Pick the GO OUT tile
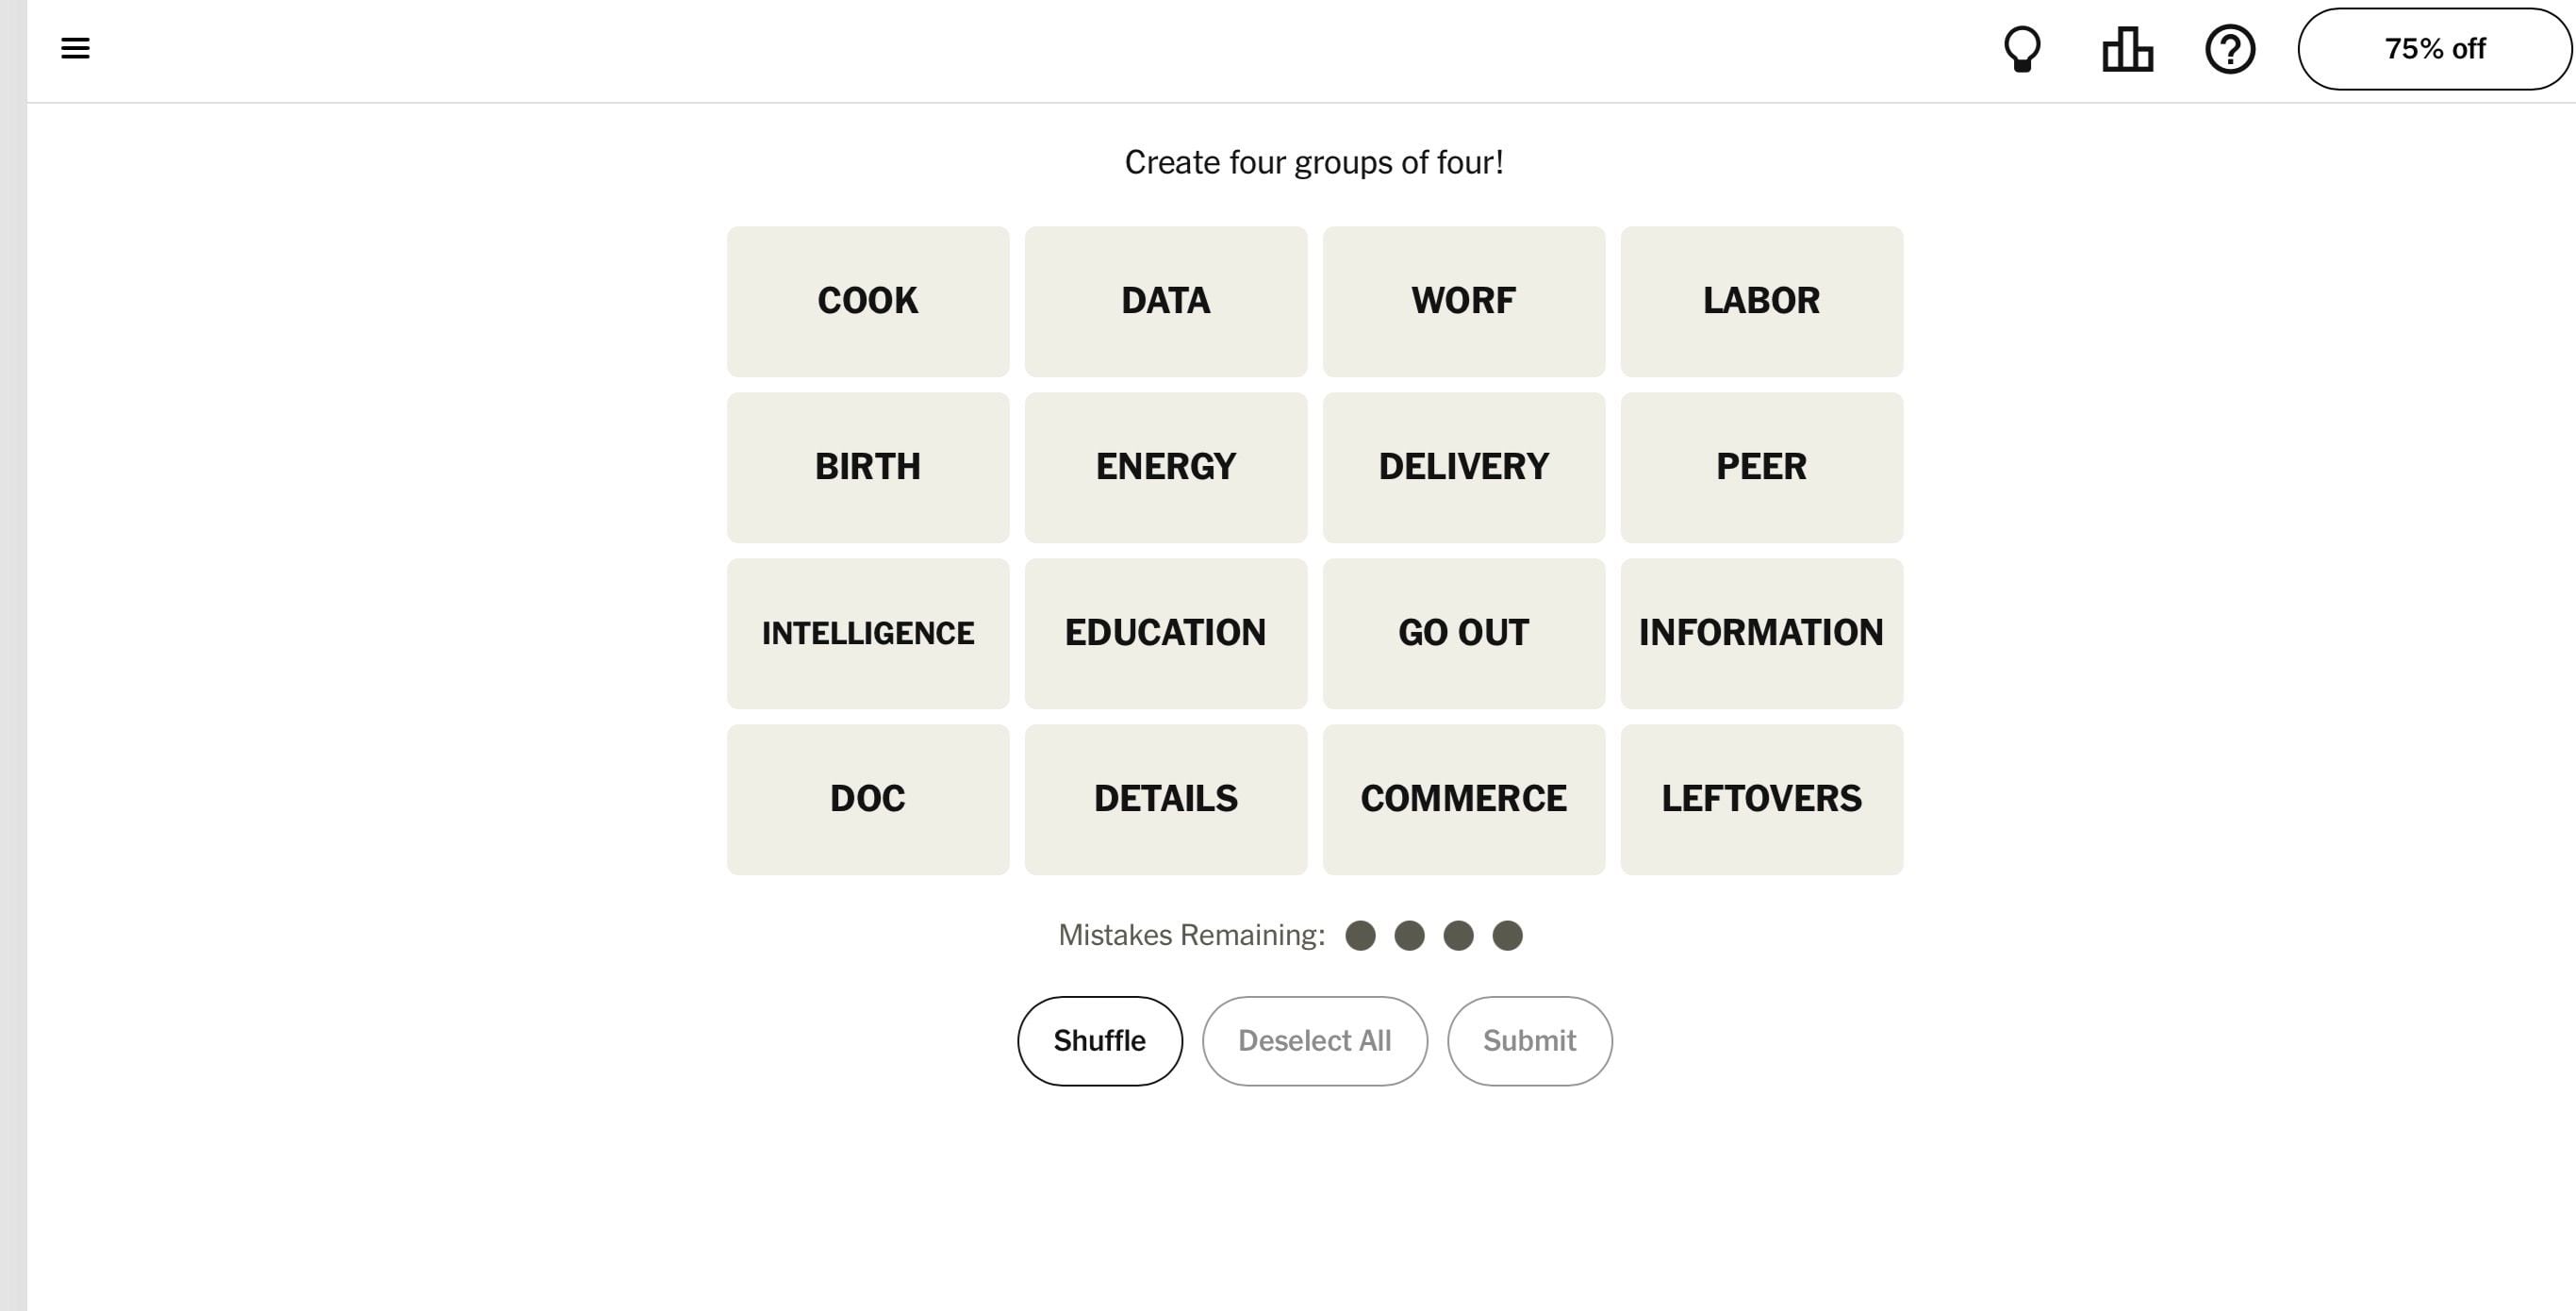Screen dimensions: 2576x1311 pyautogui.click(x=1463, y=633)
